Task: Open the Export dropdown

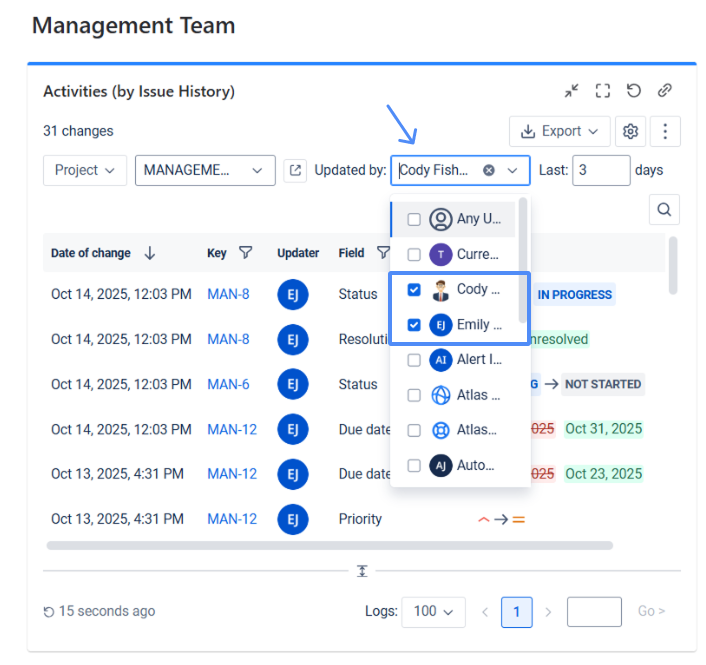Action: click(560, 131)
